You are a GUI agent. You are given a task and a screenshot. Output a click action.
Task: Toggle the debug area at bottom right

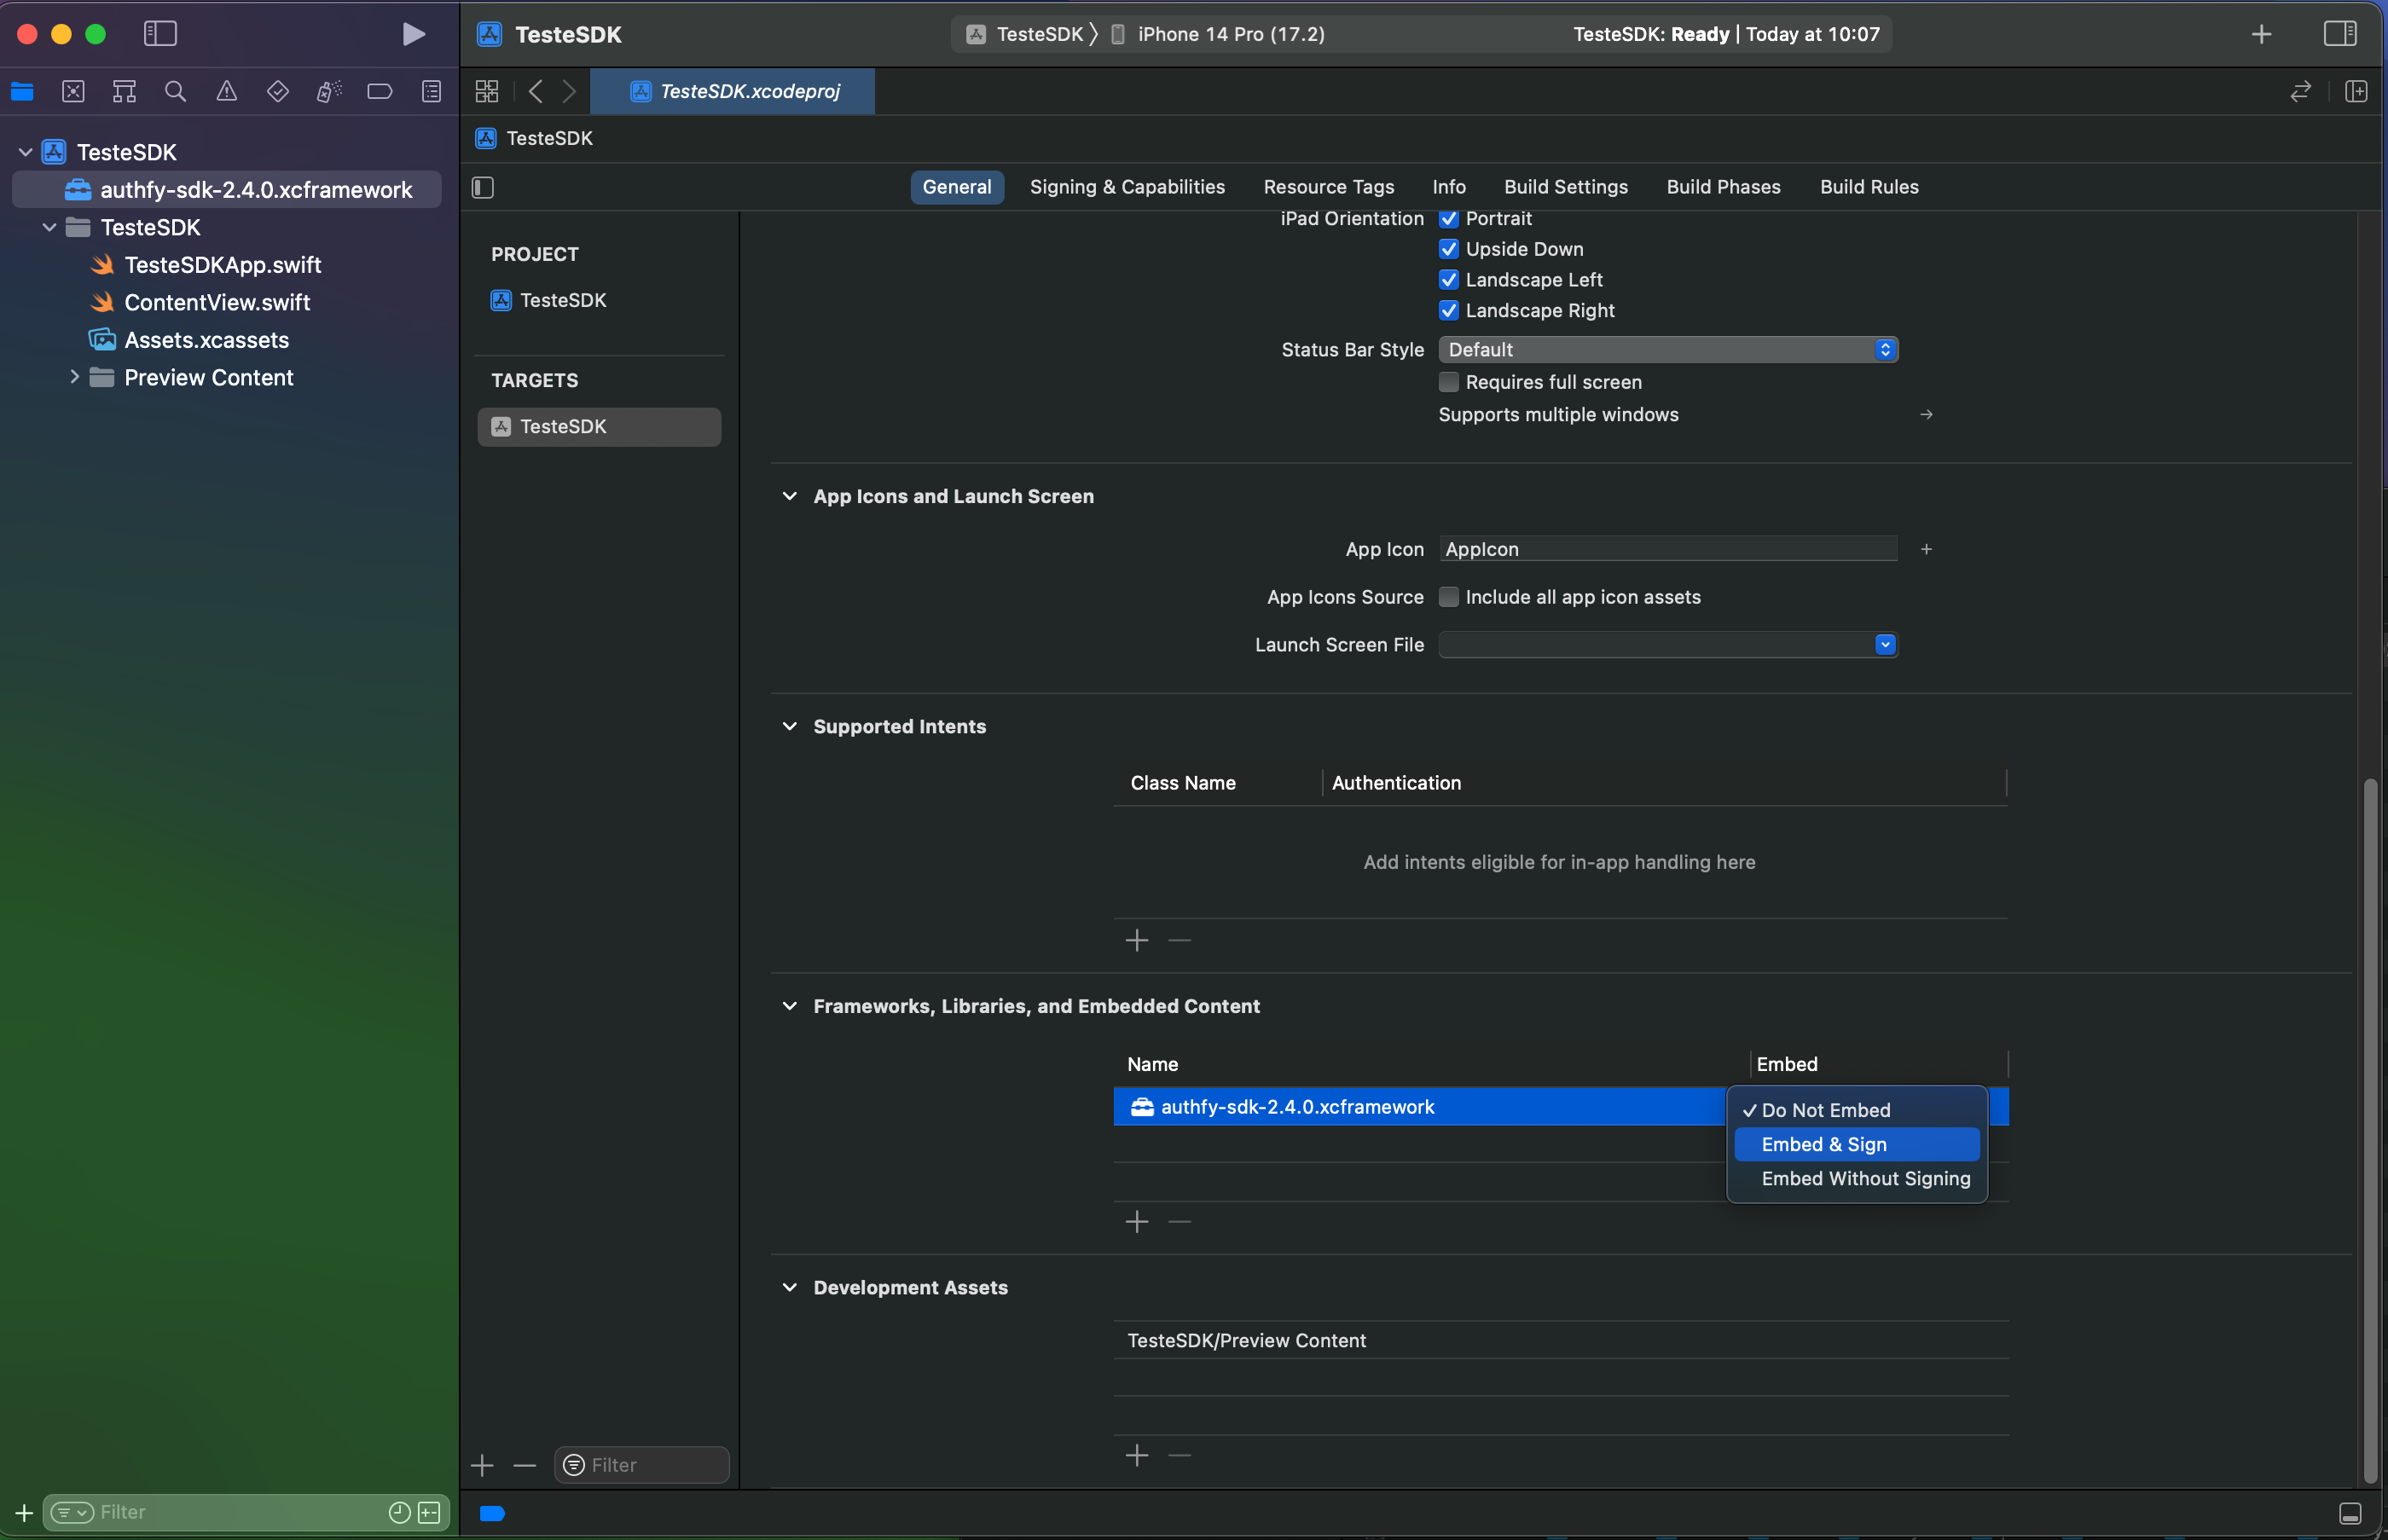point(2351,1513)
